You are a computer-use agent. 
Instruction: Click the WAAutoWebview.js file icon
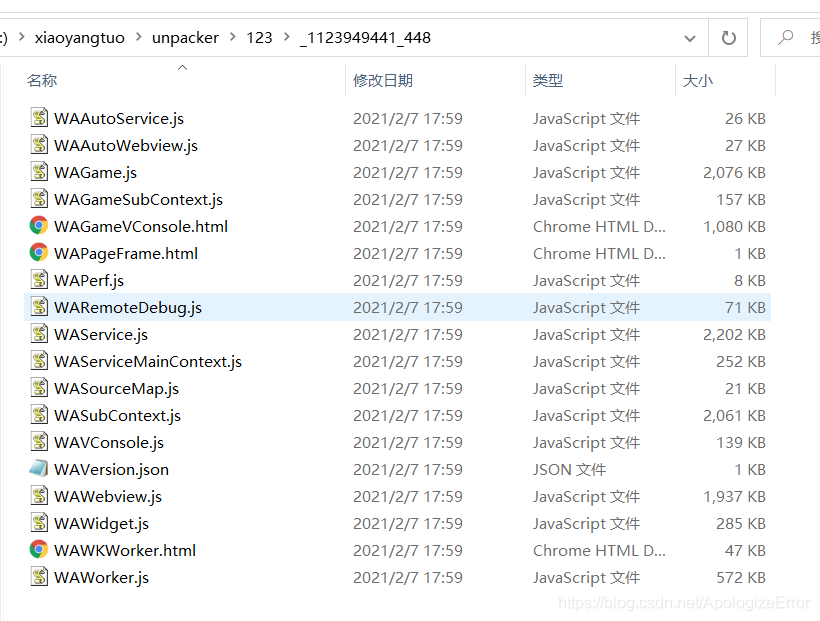tap(39, 145)
